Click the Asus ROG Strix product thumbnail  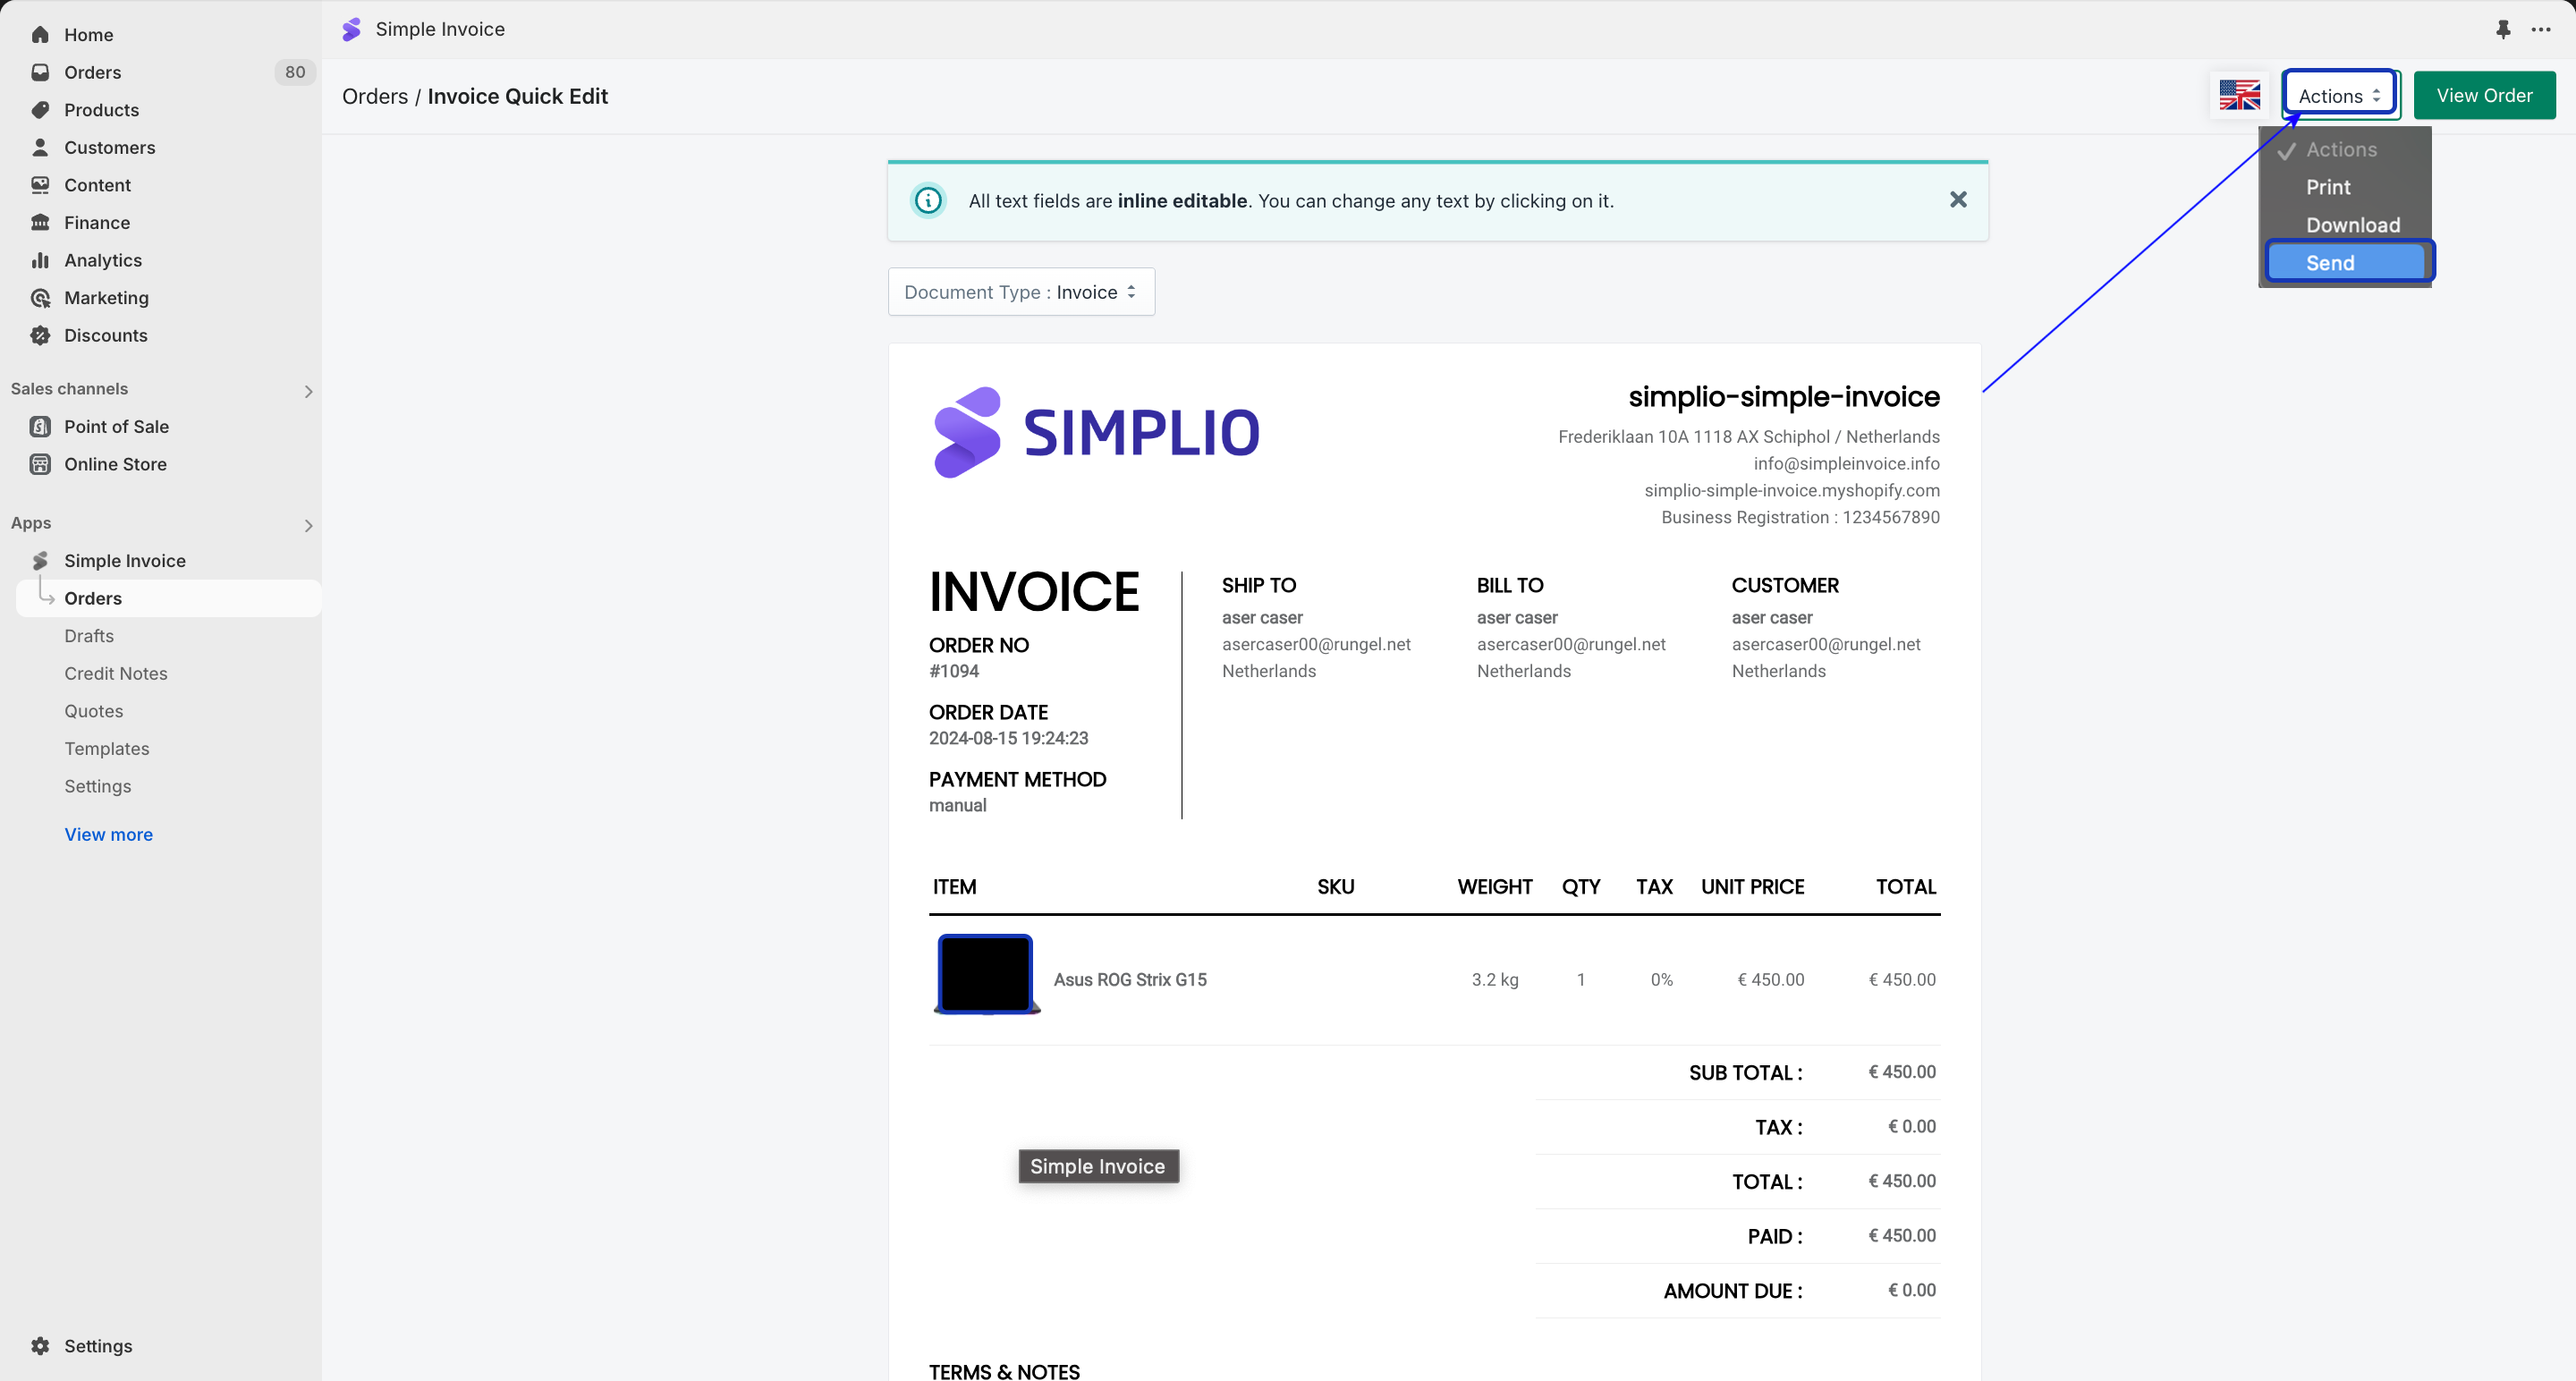(x=985, y=975)
